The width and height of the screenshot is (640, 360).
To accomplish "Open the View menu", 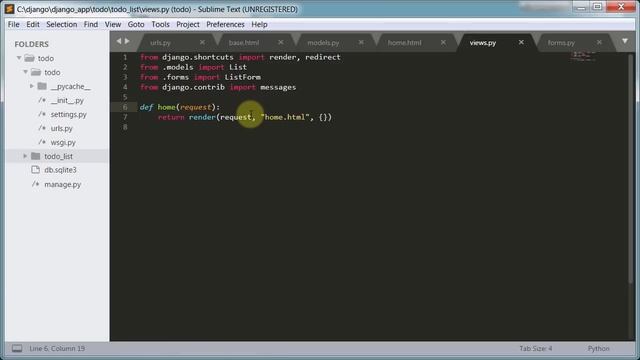I will tap(113, 24).
